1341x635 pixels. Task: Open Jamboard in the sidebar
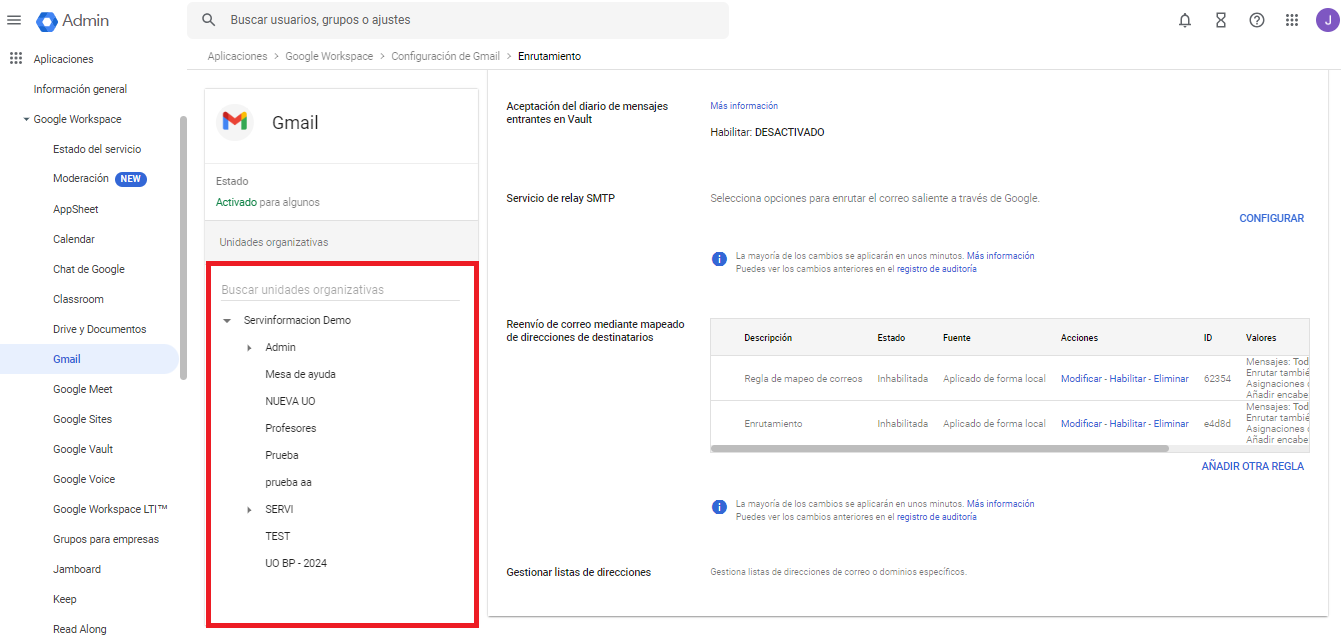click(x=77, y=569)
